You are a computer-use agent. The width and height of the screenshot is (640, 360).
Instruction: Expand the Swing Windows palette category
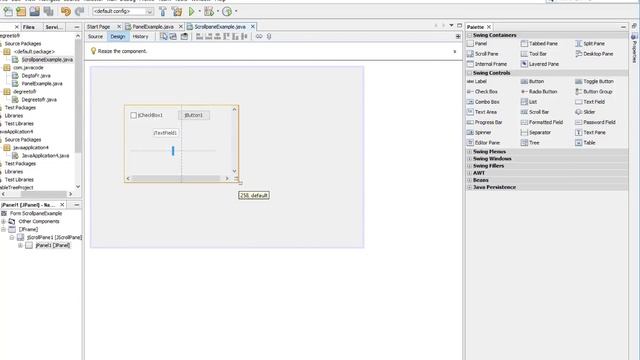469,159
